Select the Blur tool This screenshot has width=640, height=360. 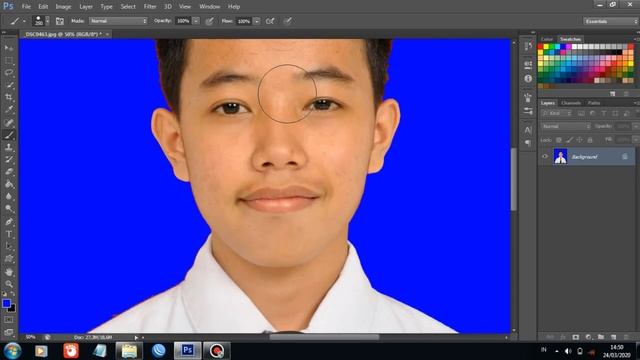point(9,196)
